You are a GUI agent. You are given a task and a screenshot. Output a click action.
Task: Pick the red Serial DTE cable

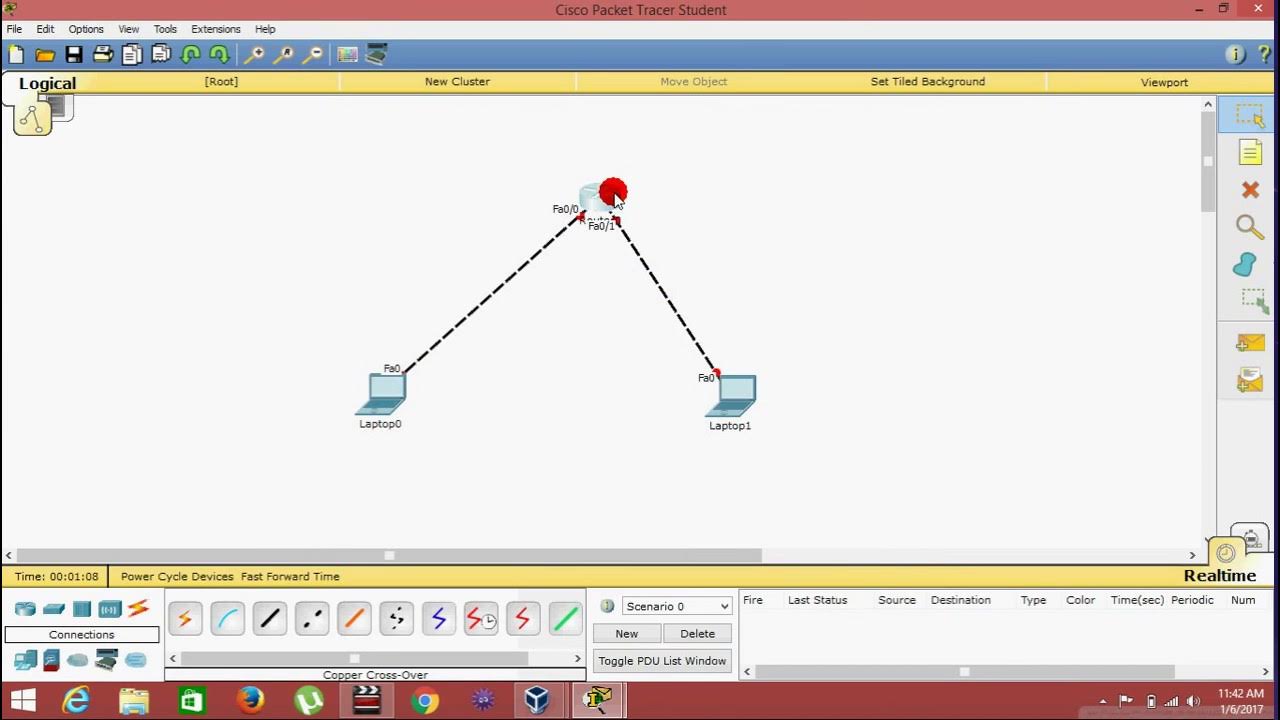pos(523,620)
